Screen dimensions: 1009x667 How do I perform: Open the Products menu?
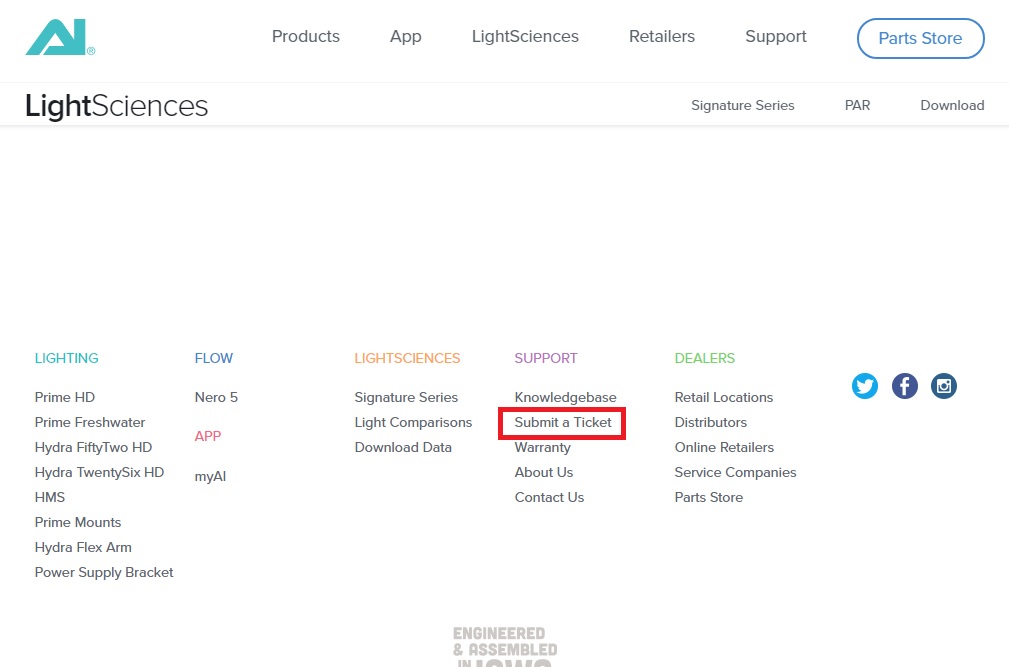(x=305, y=37)
